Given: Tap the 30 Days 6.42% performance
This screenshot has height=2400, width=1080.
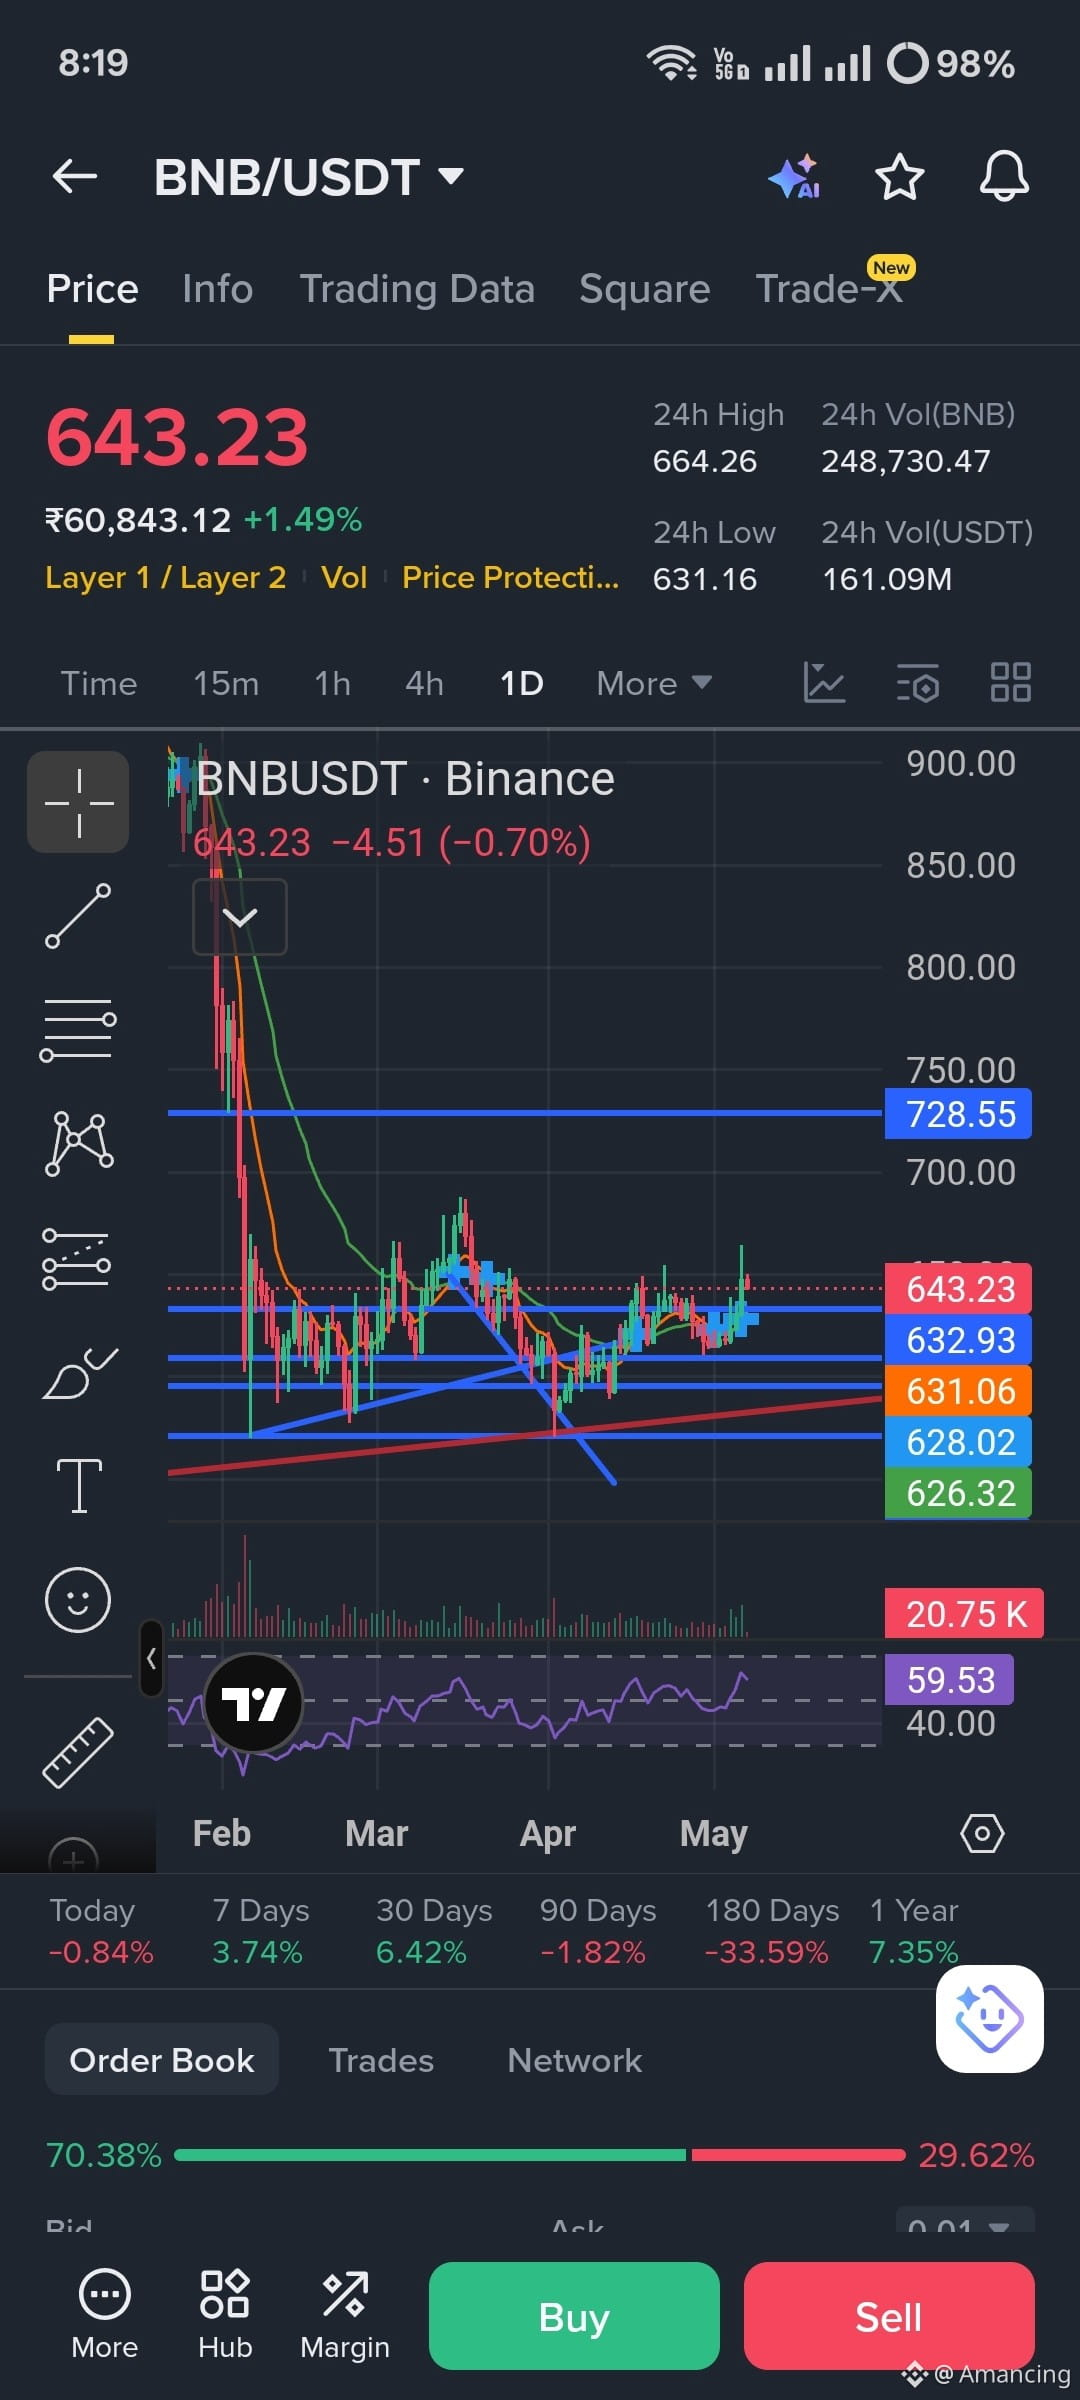Looking at the screenshot, I should [x=433, y=1931].
